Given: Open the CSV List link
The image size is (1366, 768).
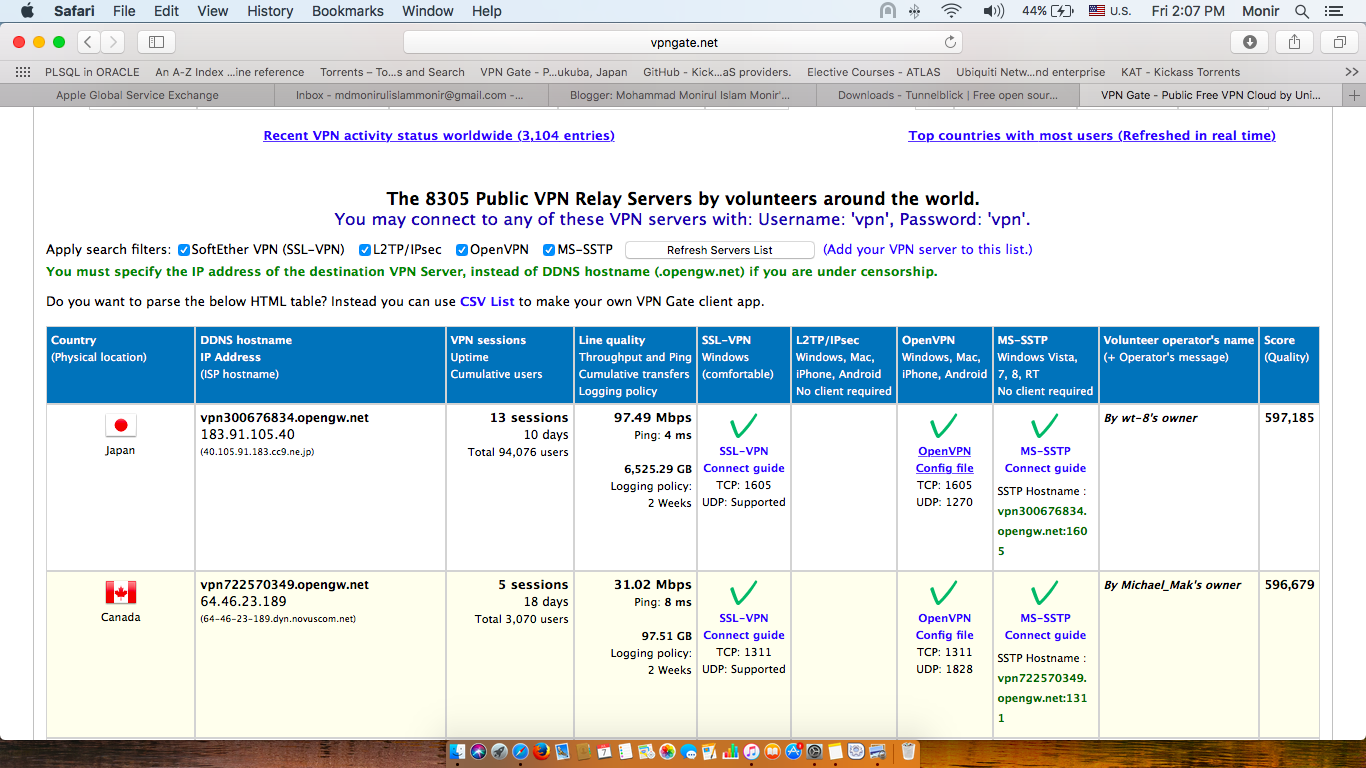Looking at the screenshot, I should [488, 301].
